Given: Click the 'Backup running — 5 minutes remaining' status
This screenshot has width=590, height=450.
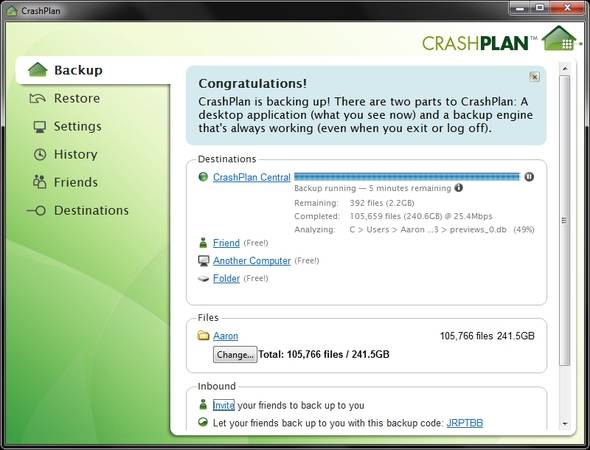Looking at the screenshot, I should pyautogui.click(x=373, y=188).
